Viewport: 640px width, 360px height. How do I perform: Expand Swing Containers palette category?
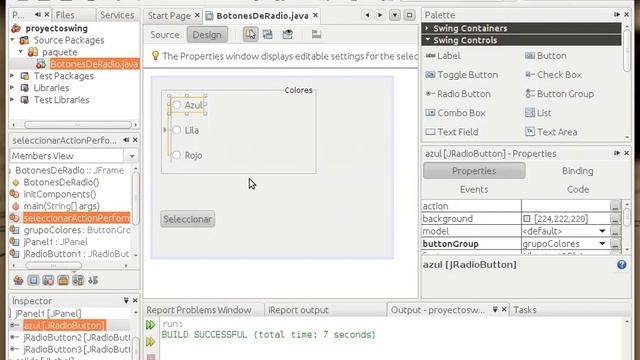point(427,28)
